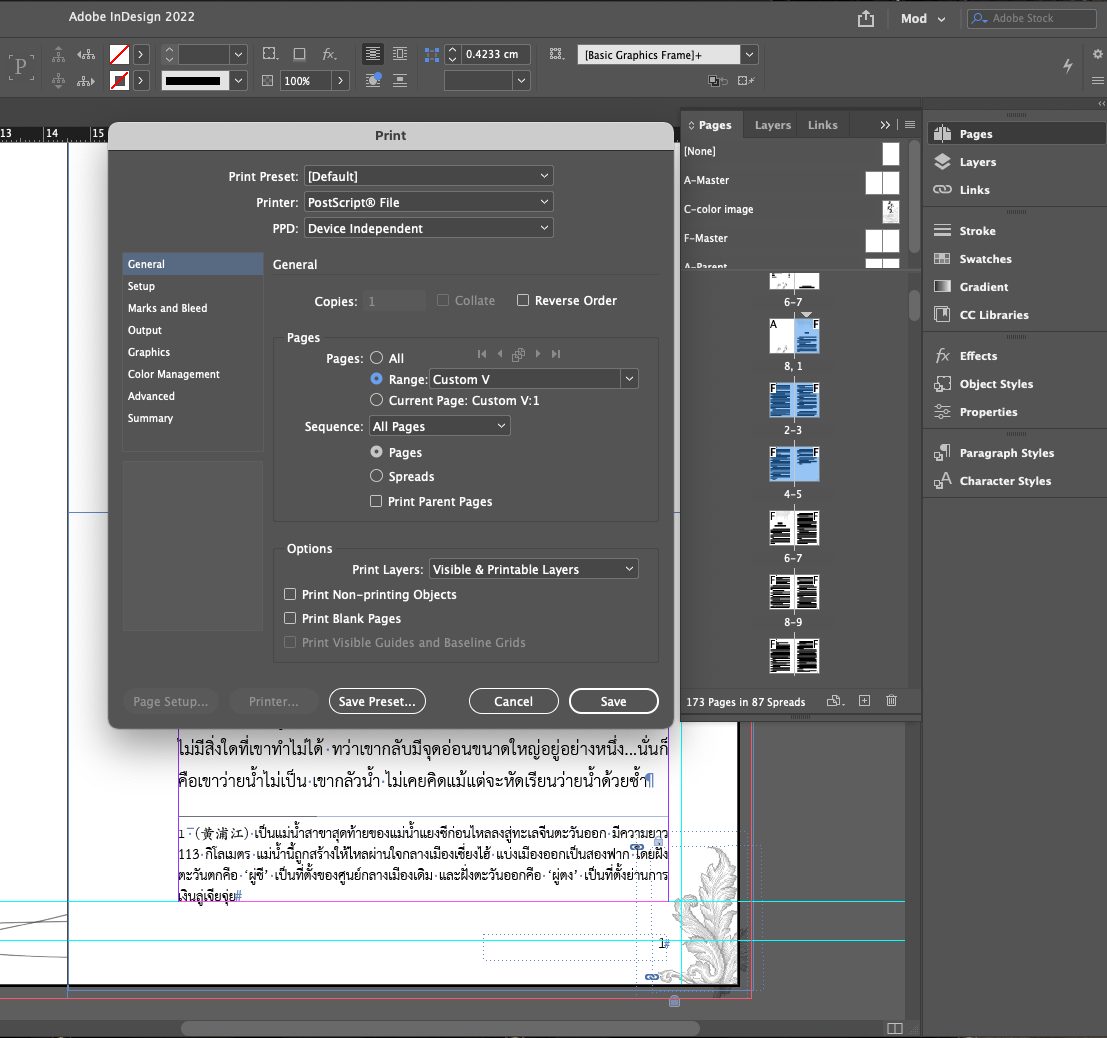Select Marks and Bleed settings section
The height and width of the screenshot is (1038, 1107).
pos(166,308)
